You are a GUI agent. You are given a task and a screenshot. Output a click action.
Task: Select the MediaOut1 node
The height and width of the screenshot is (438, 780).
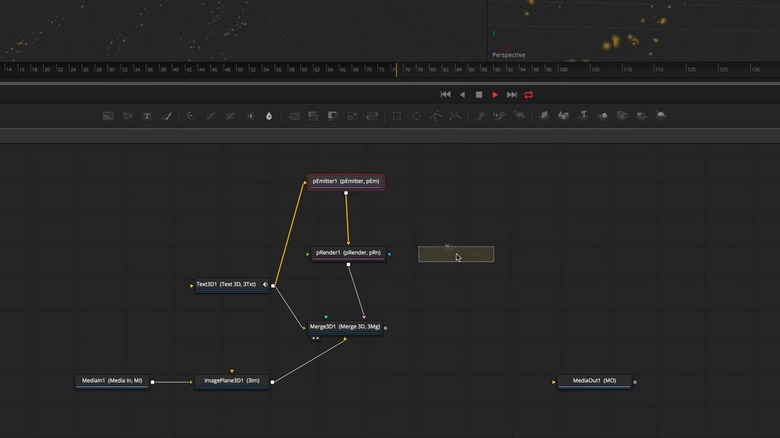click(x=594, y=381)
